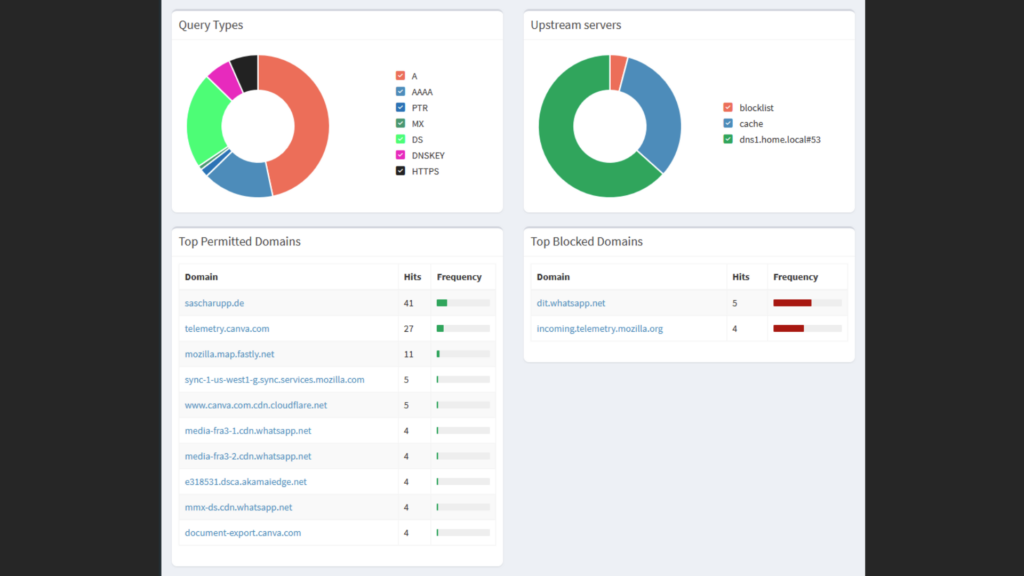Toggle the cache legend checkbox

[x=728, y=123]
